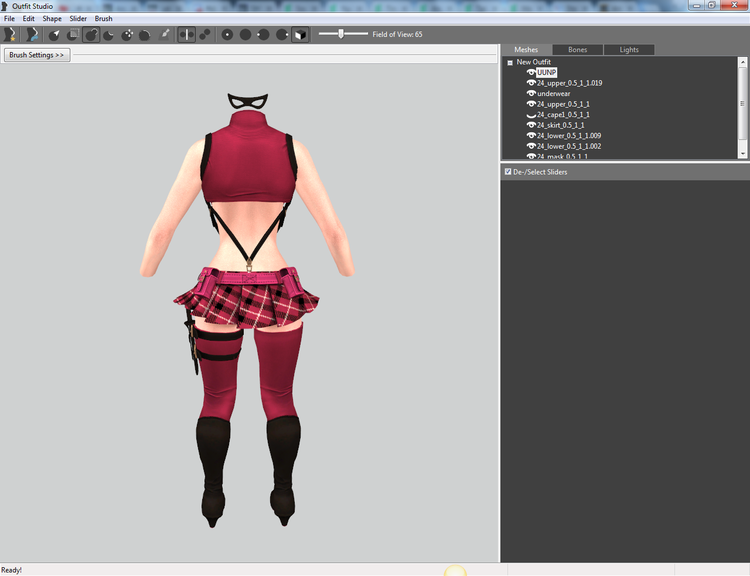
Task: Switch to right view icon
Action: coord(282,34)
